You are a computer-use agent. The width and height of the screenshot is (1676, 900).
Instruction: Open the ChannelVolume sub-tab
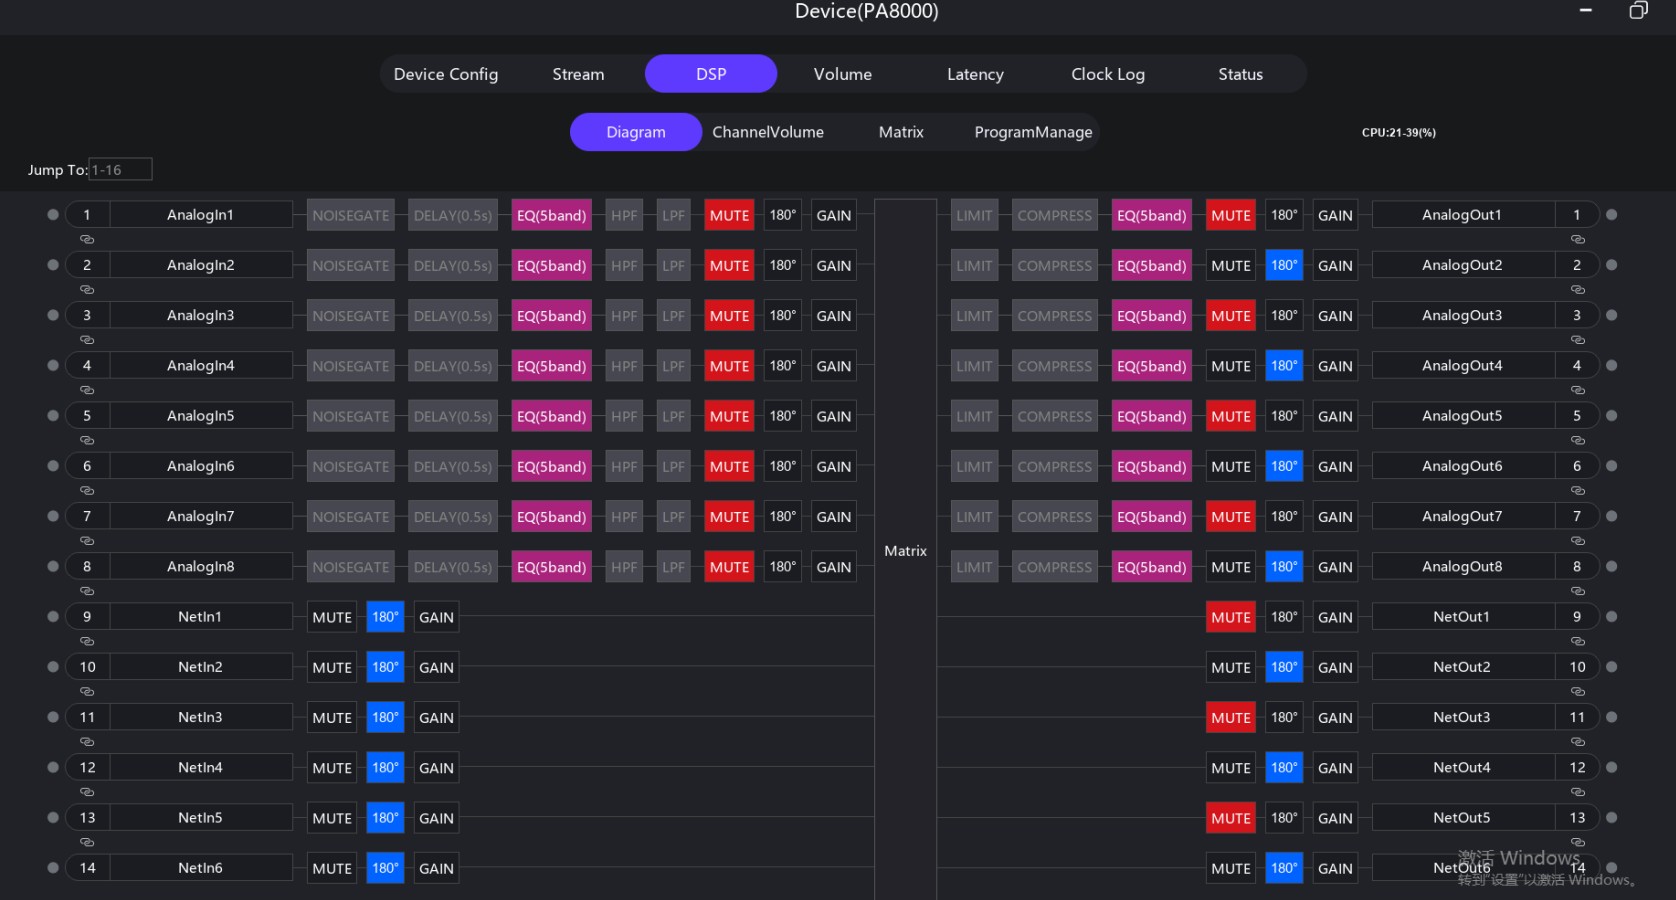(767, 132)
